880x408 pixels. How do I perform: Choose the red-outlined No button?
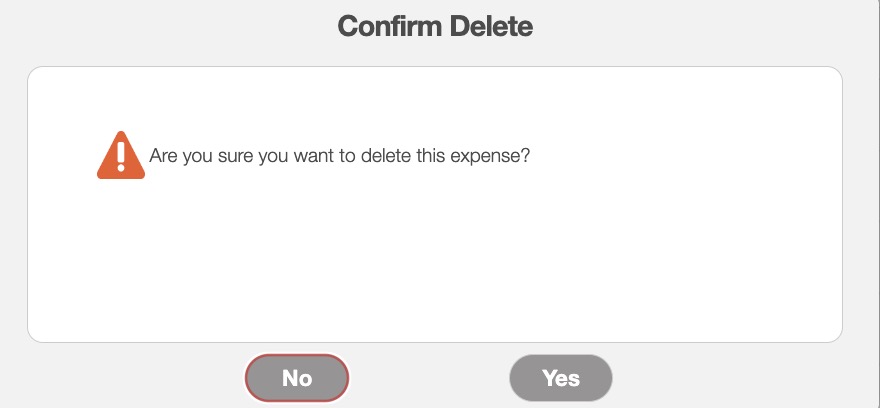tap(297, 378)
